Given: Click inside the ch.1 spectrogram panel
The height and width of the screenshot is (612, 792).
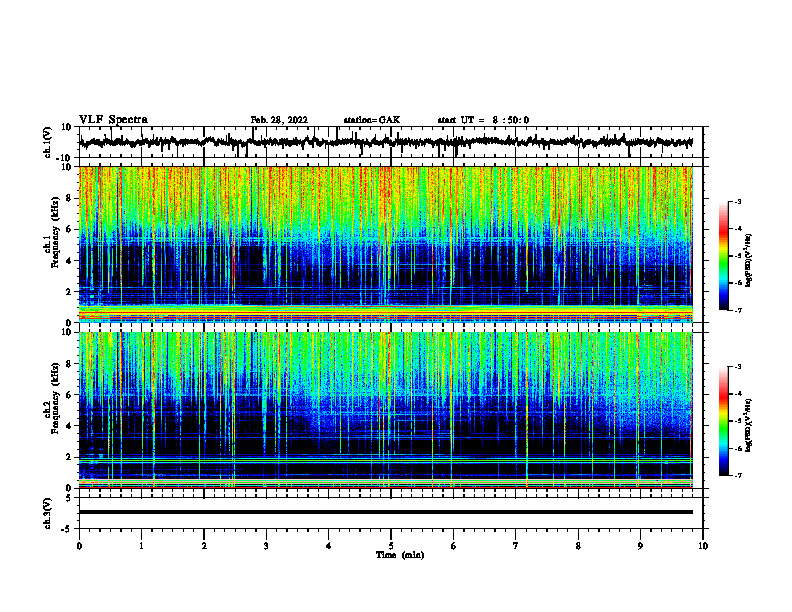Looking at the screenshot, I should 385,244.
